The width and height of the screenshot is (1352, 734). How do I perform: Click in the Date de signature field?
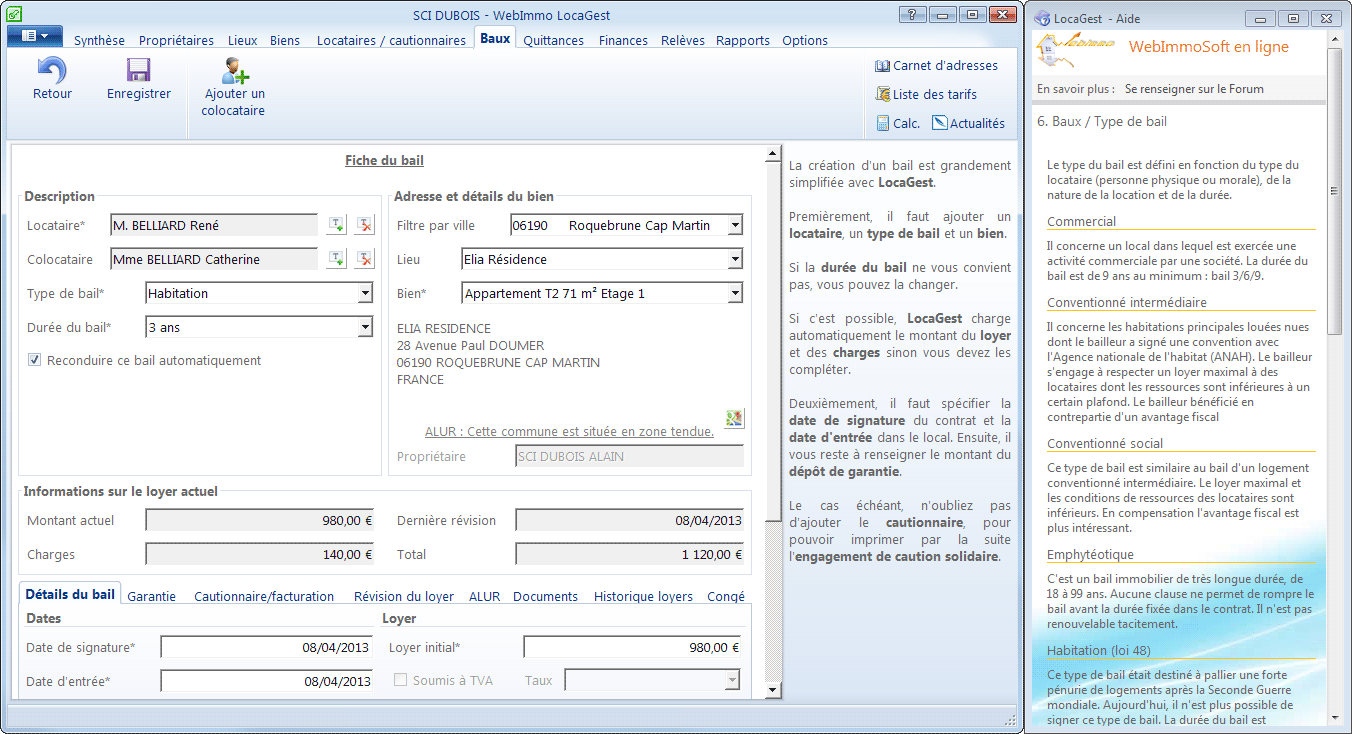coord(266,648)
